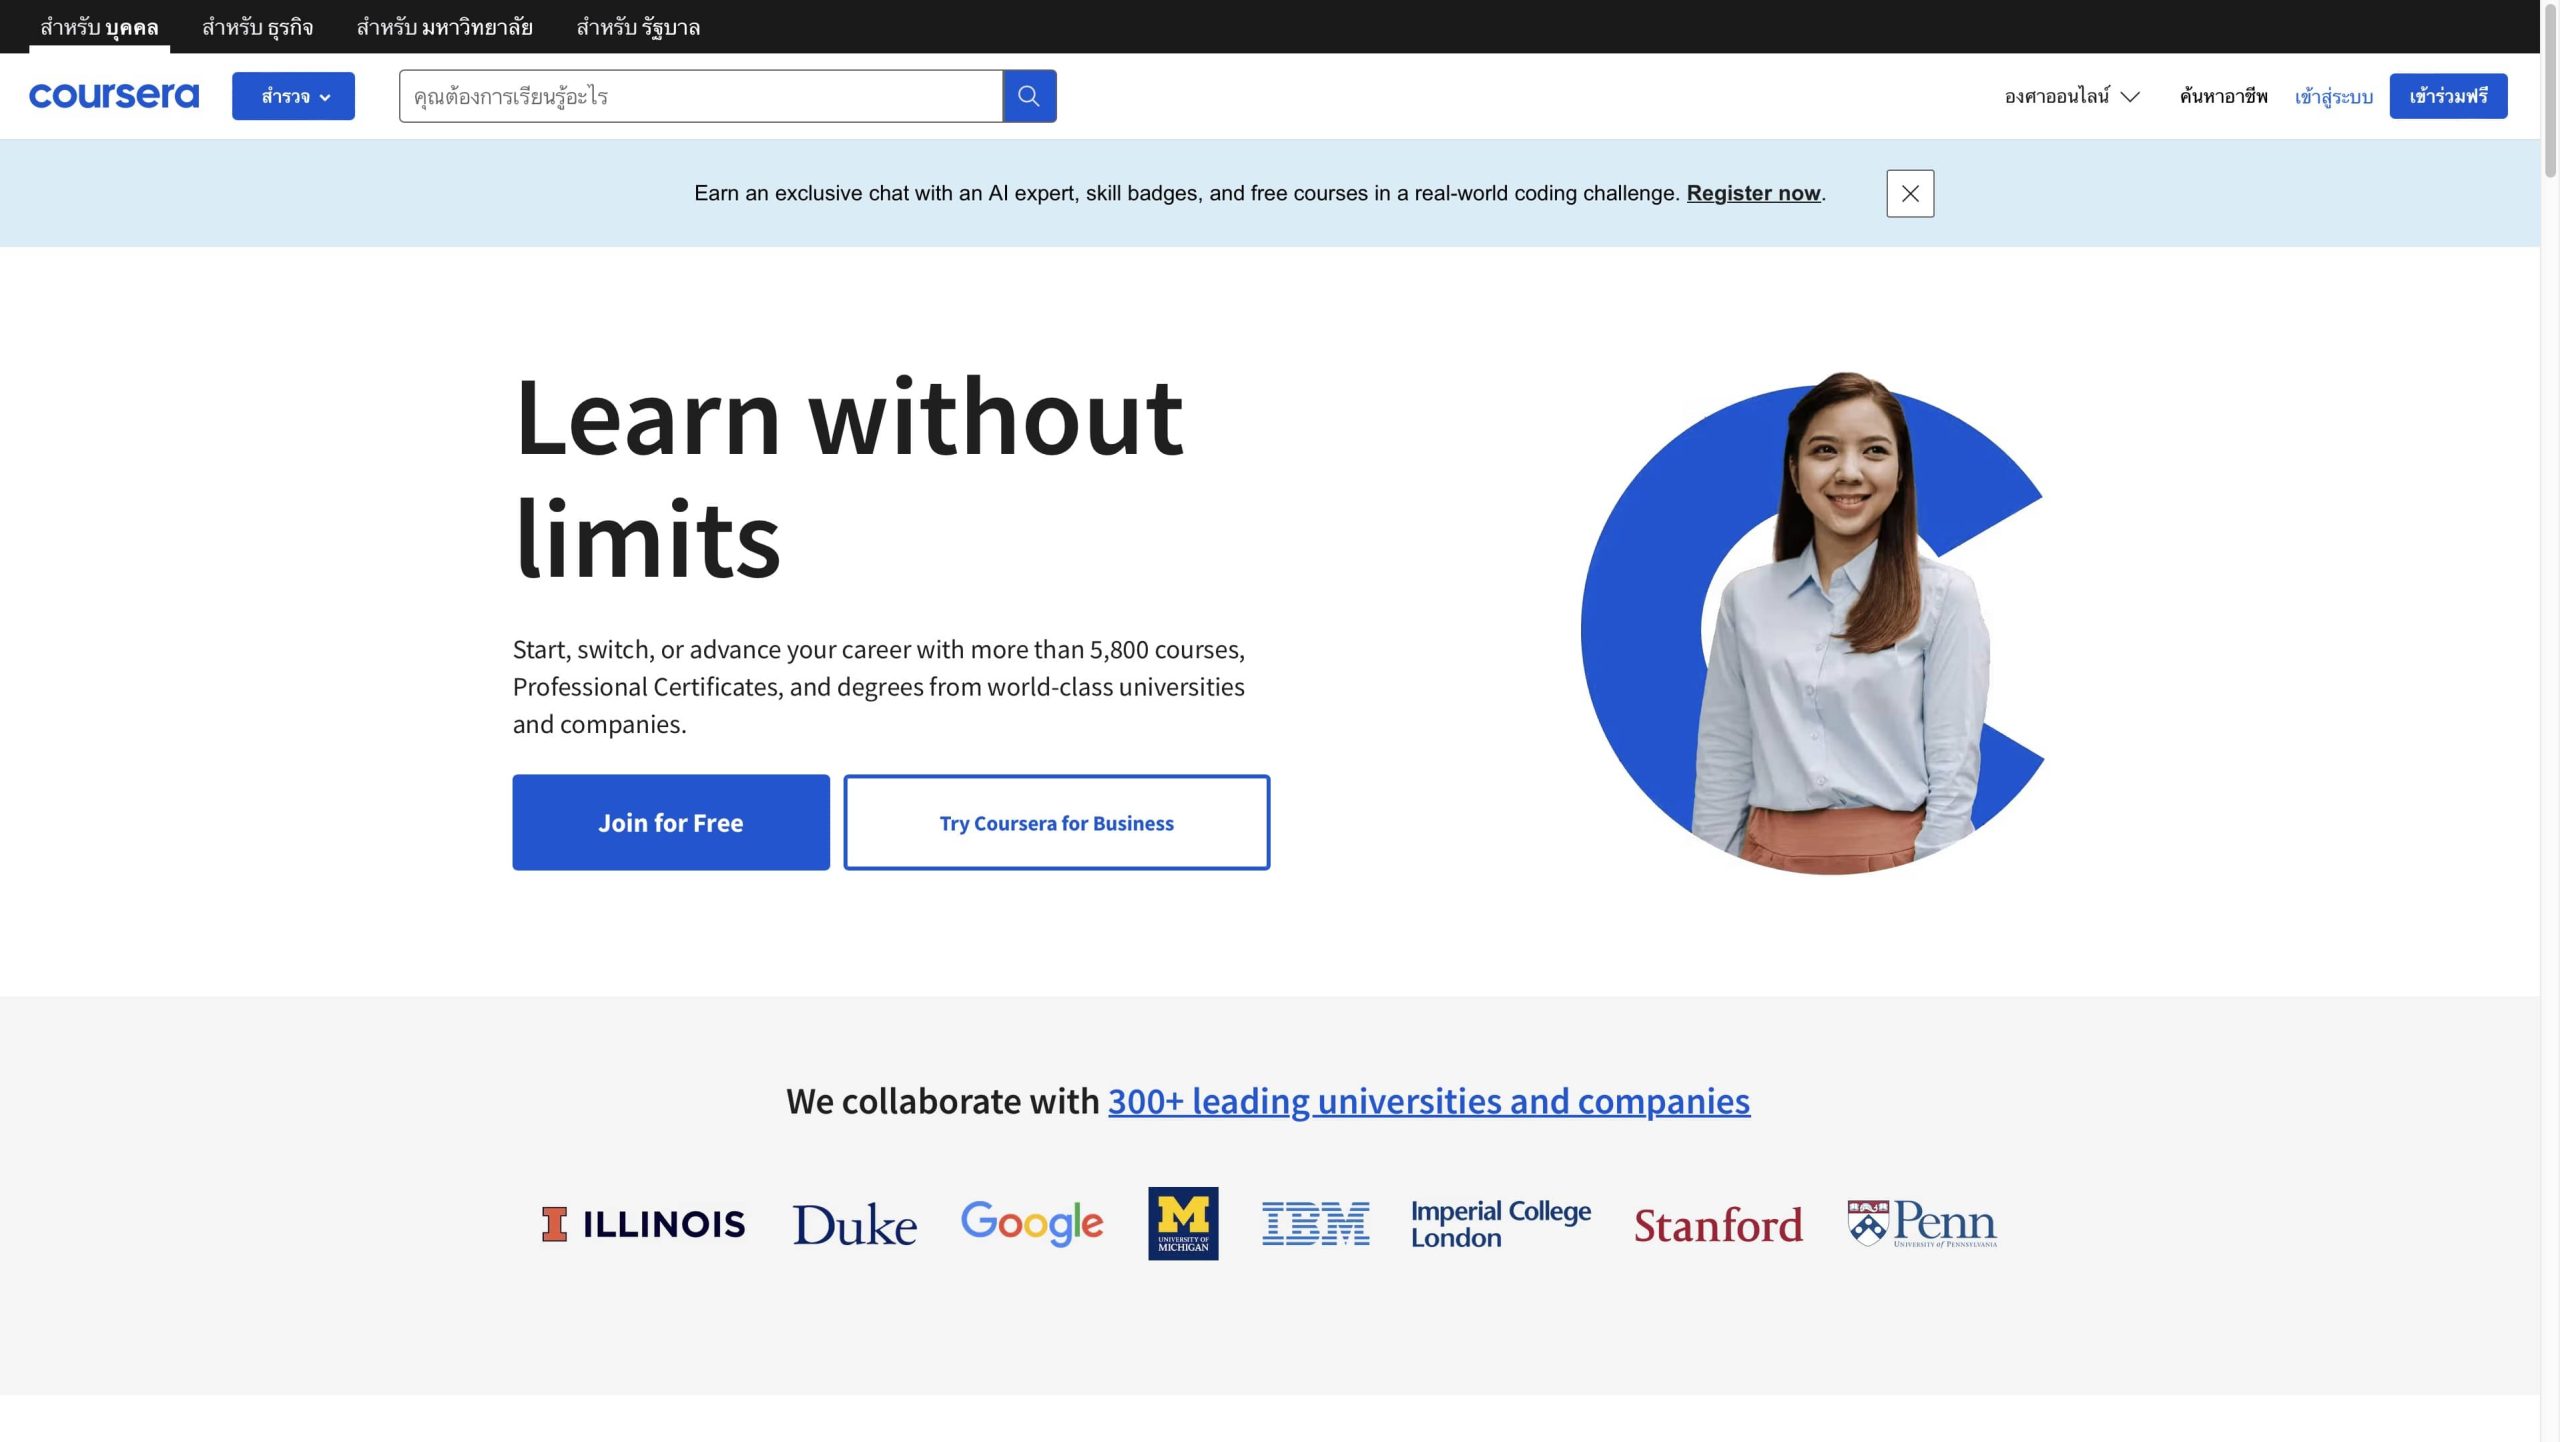Switch to the สำหรับ มหาวิทยาลัย tab
The image size is (2560, 1442).
click(444, 27)
